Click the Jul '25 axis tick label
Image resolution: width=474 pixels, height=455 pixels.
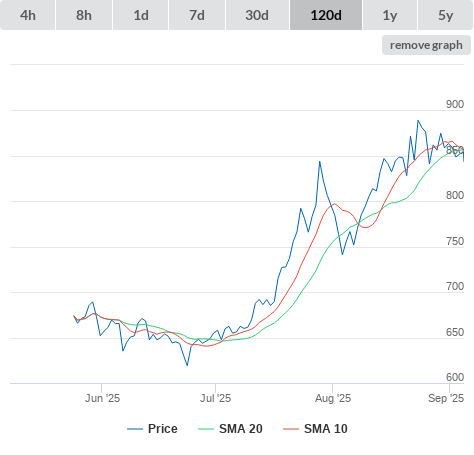pos(215,398)
